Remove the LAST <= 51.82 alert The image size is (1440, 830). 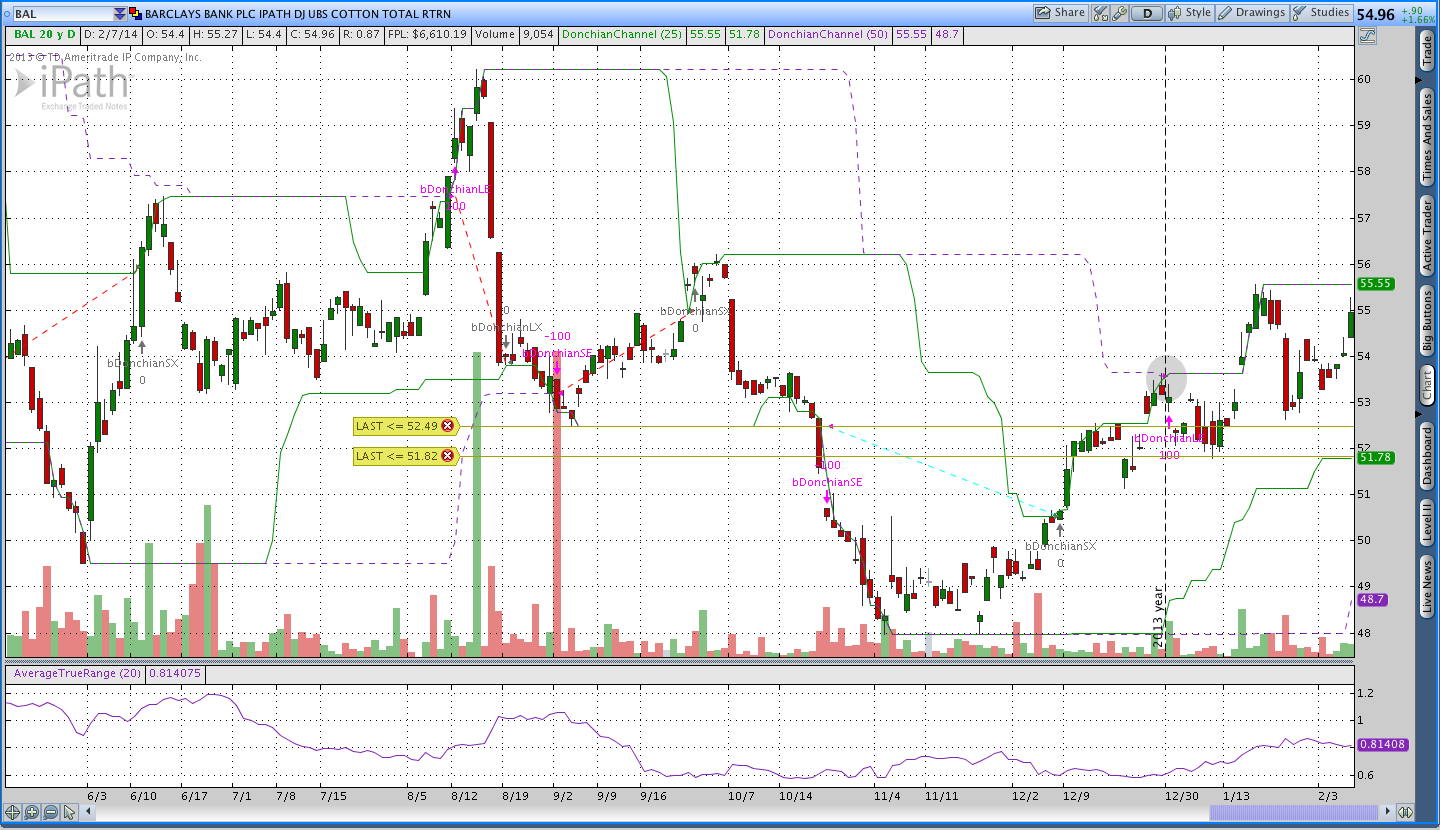[447, 456]
